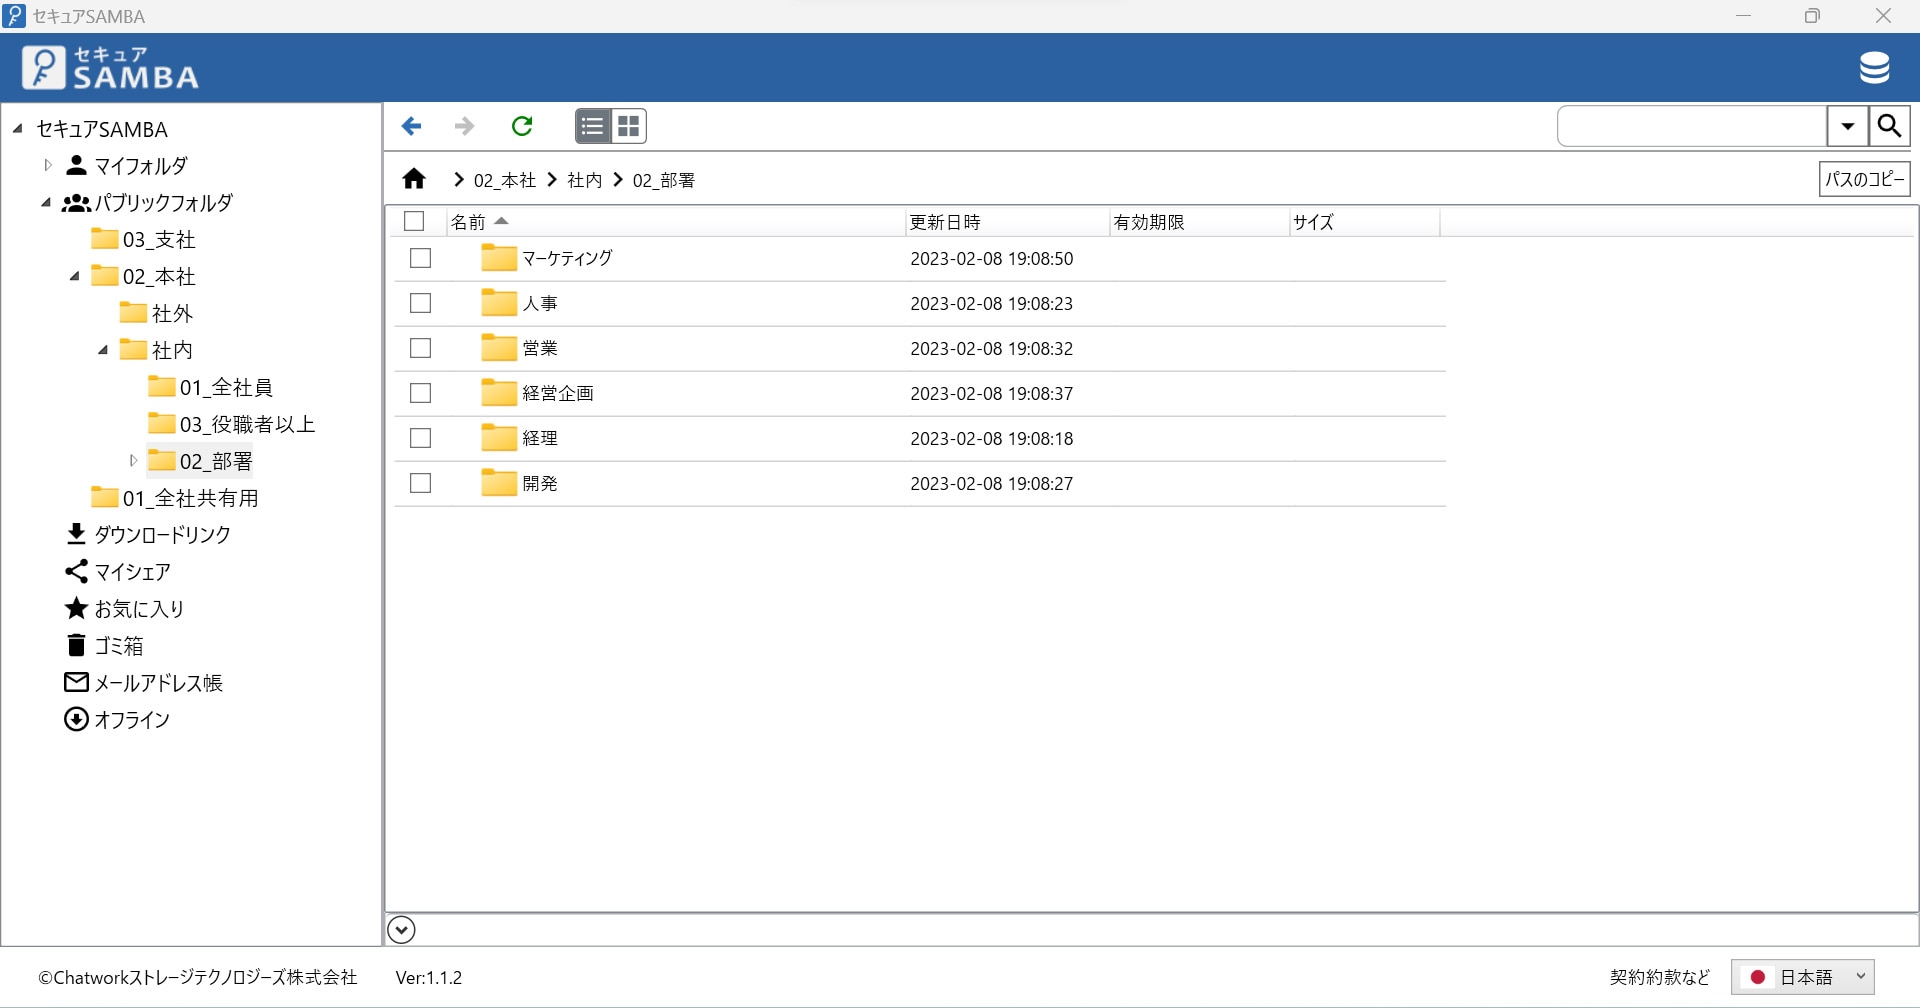
Task: Sort by 有効期限 column header
Action: pyautogui.click(x=1199, y=222)
